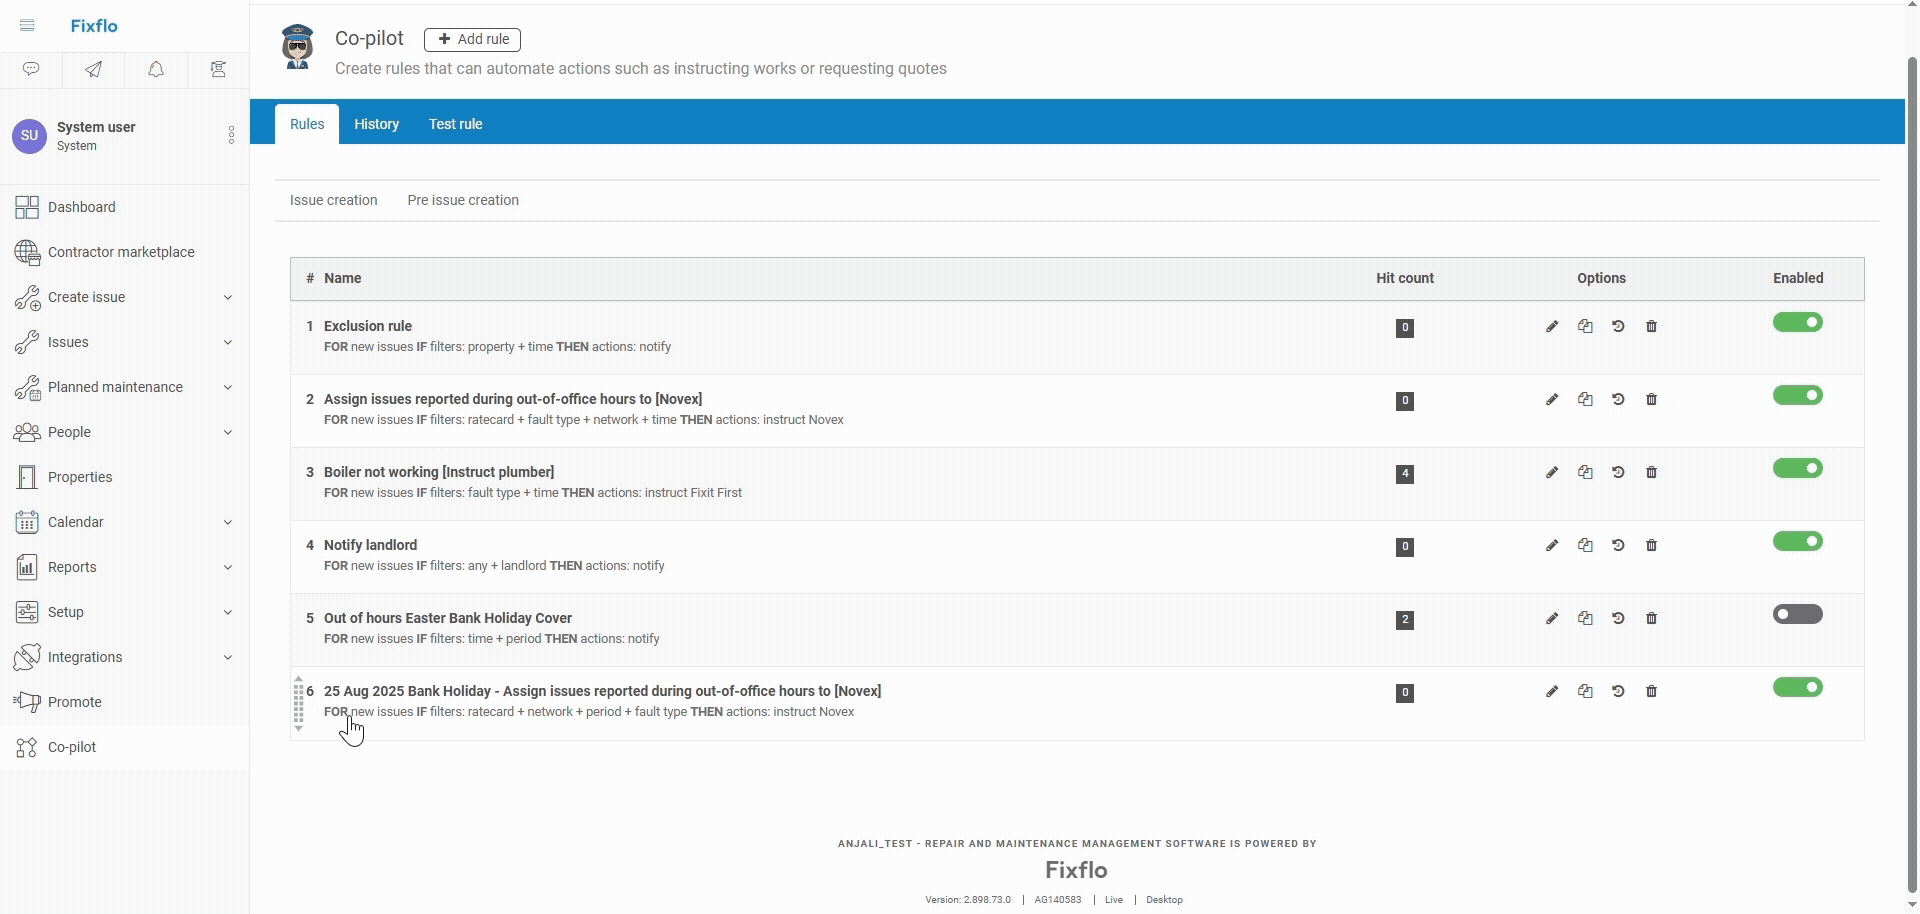
Task: Edit the 25 Aug 2025 Bank Holiday rule
Action: click(1552, 692)
